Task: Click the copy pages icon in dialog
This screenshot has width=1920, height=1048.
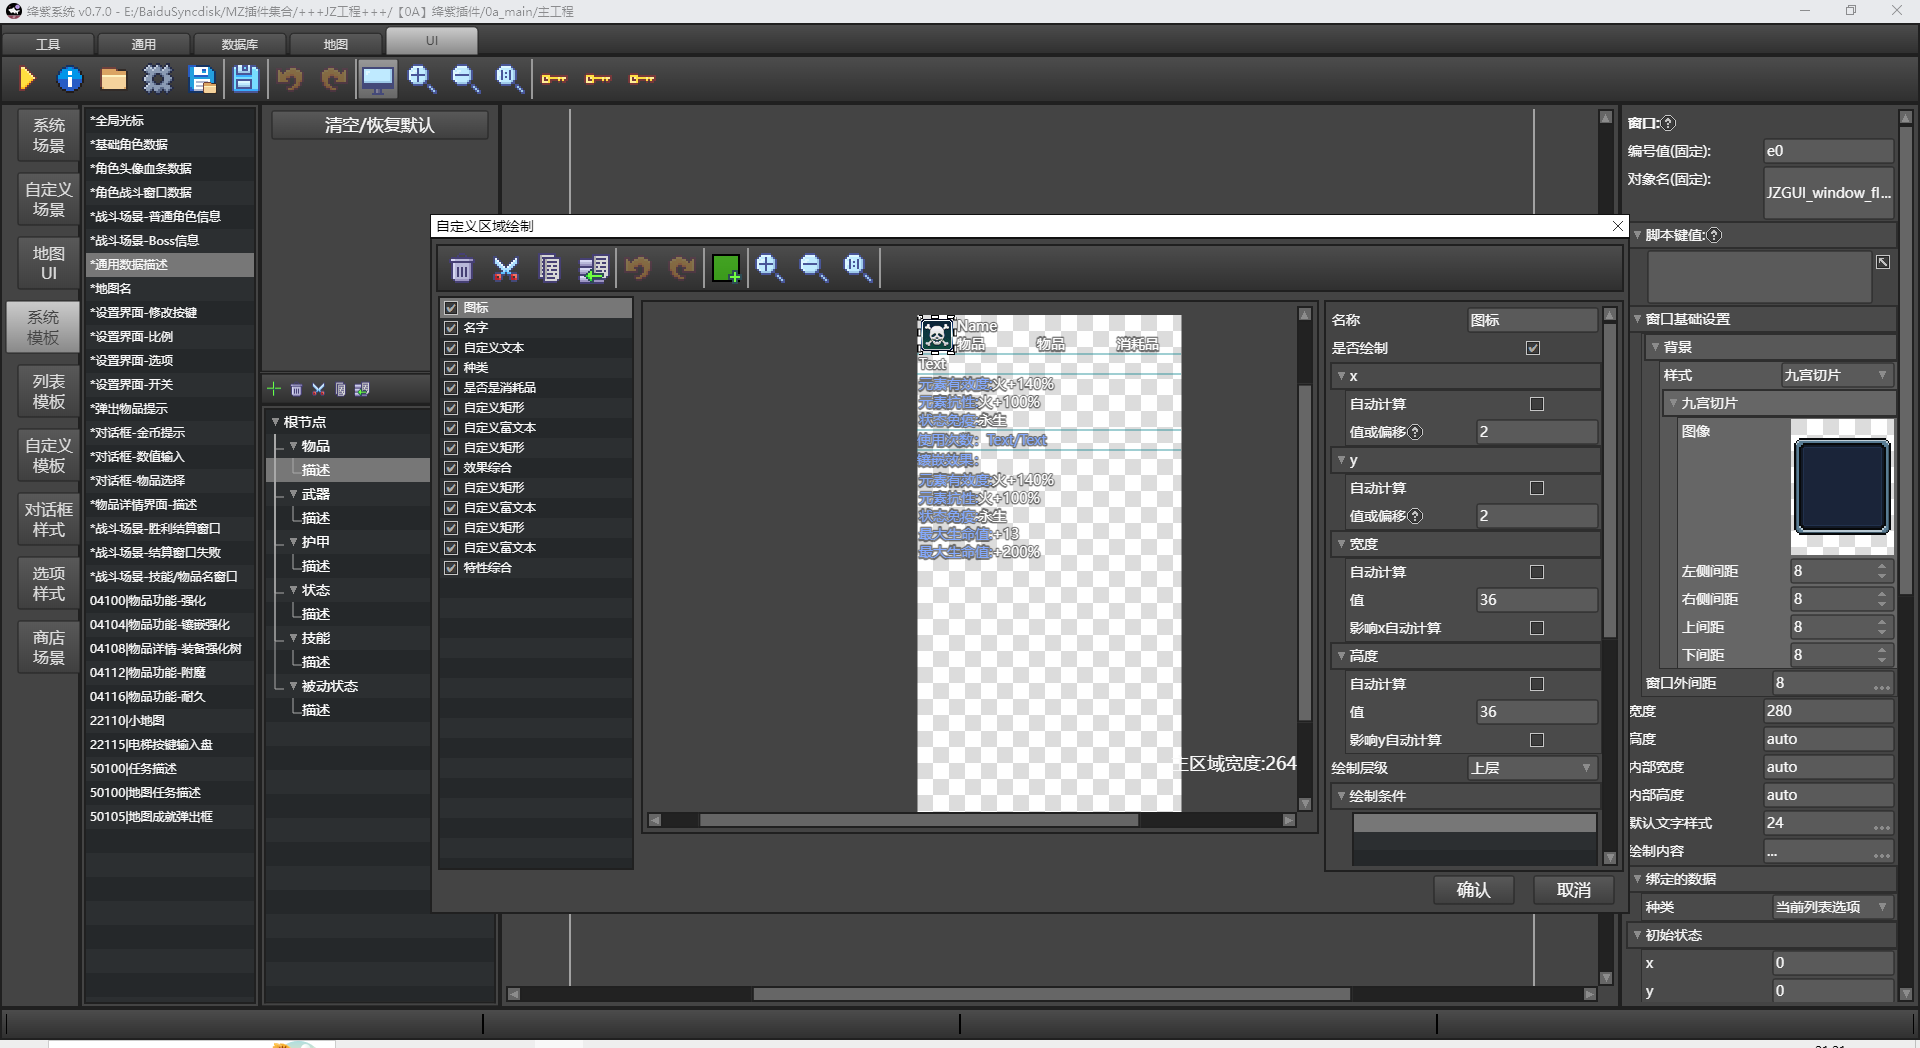Action: click(549, 268)
